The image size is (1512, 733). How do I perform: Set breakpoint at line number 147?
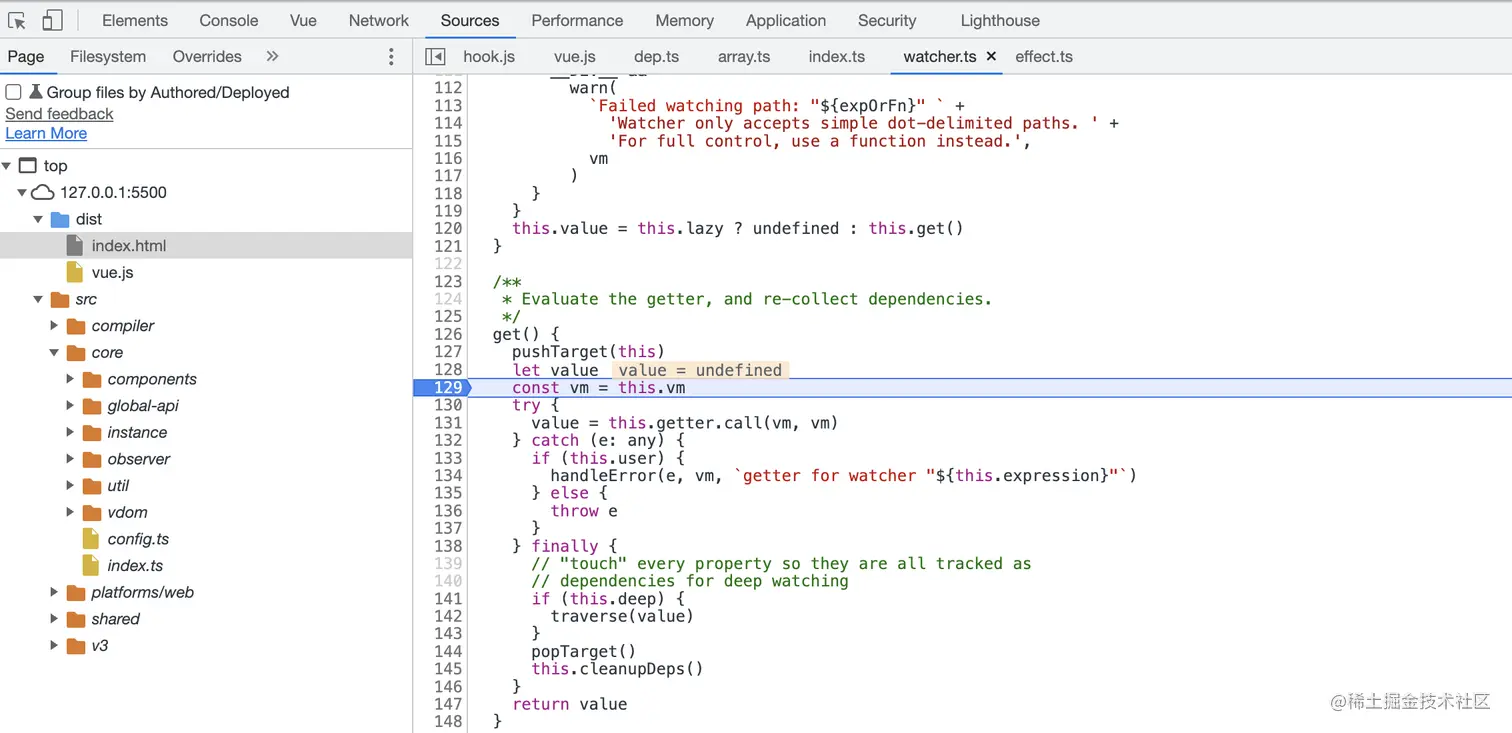(x=448, y=704)
